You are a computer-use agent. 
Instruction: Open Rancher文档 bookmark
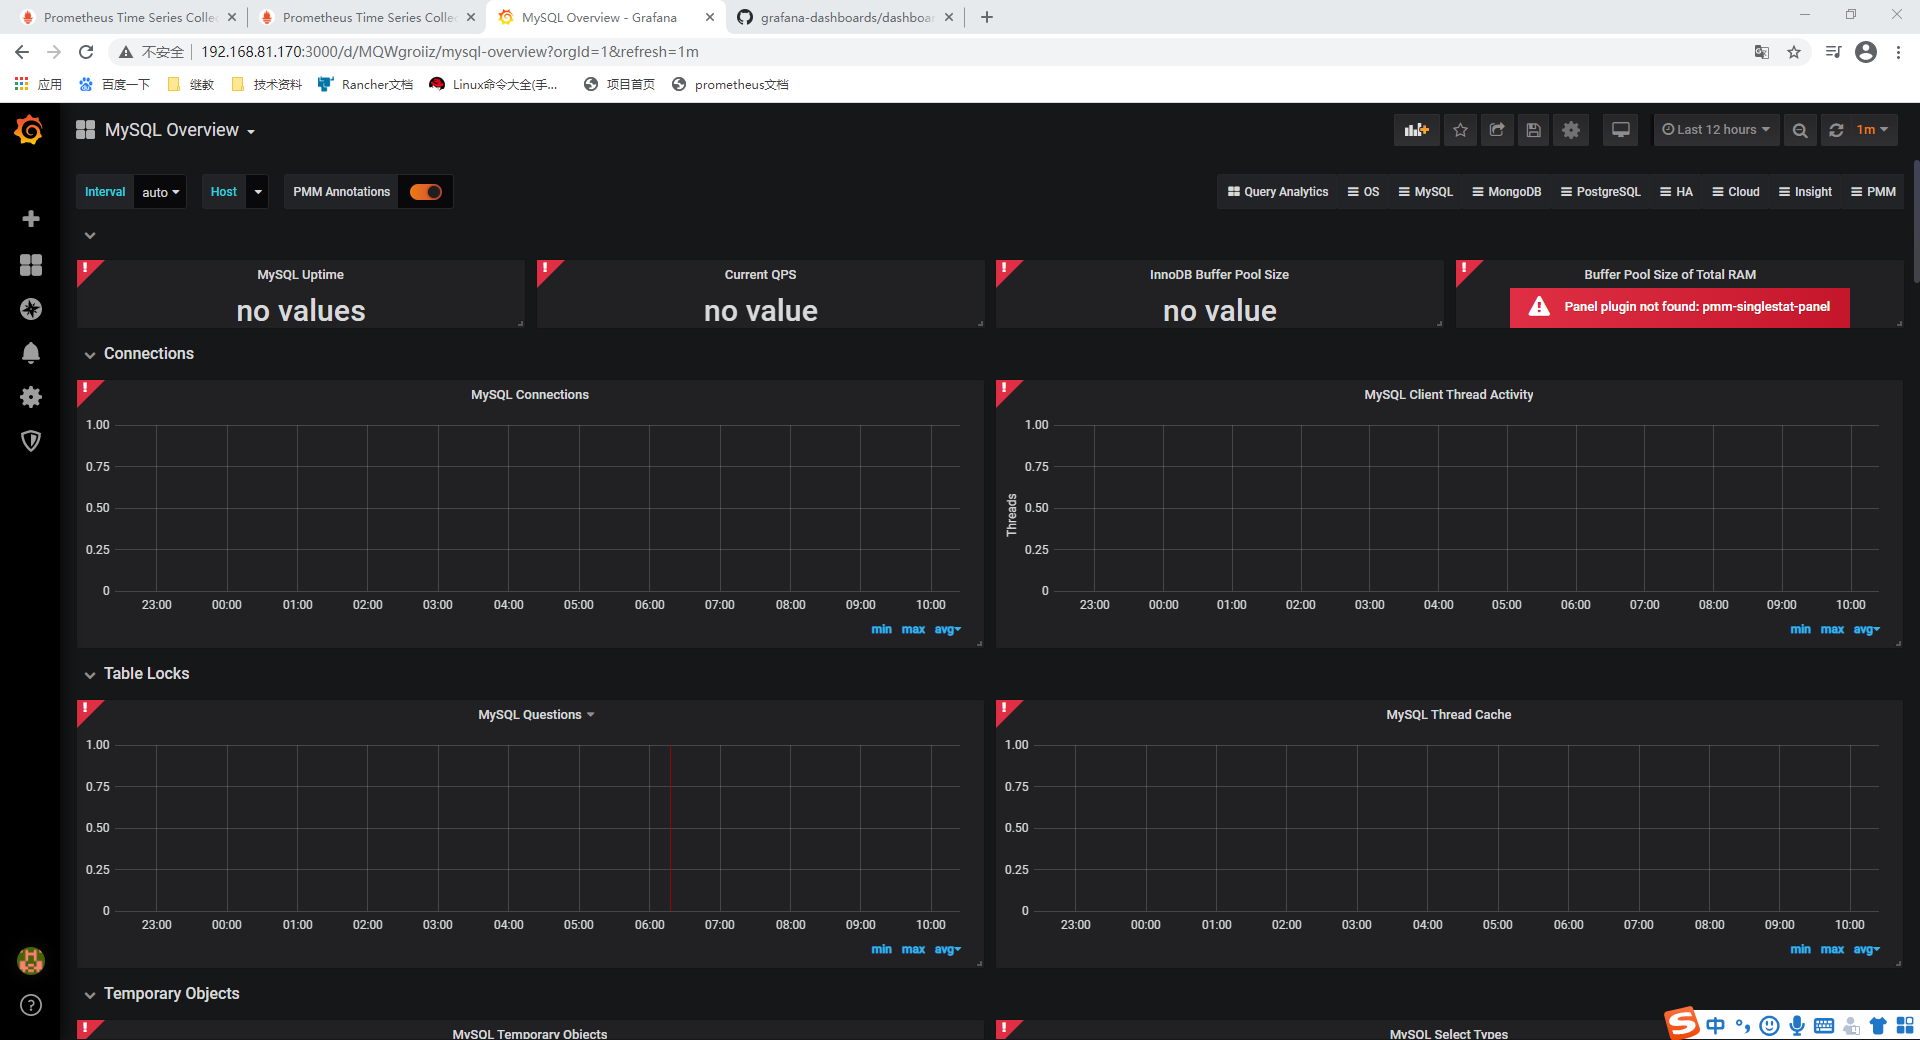(365, 85)
